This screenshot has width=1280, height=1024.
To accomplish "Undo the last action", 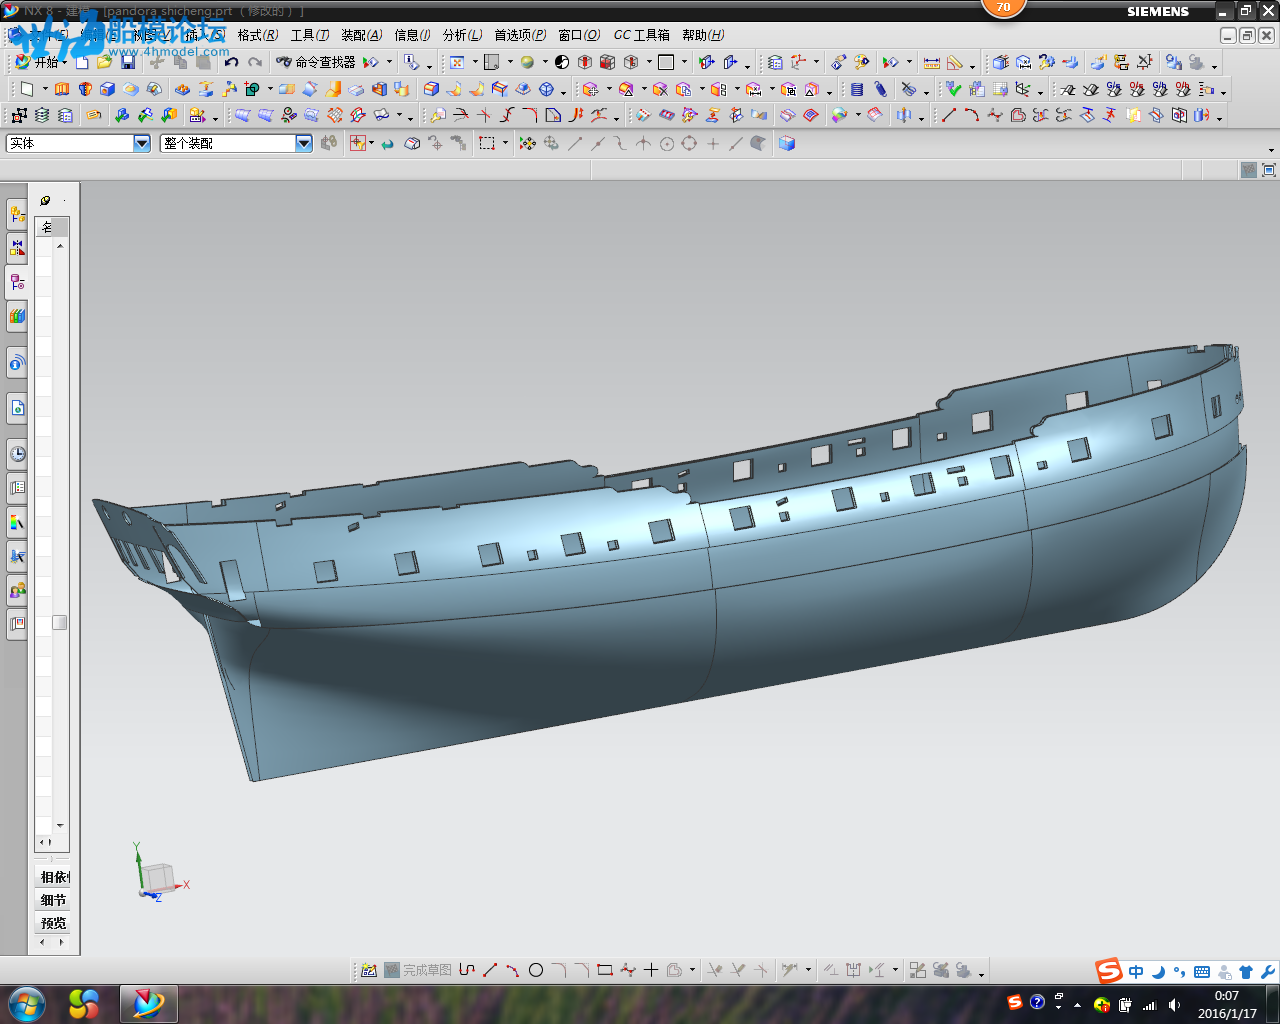I will [232, 62].
